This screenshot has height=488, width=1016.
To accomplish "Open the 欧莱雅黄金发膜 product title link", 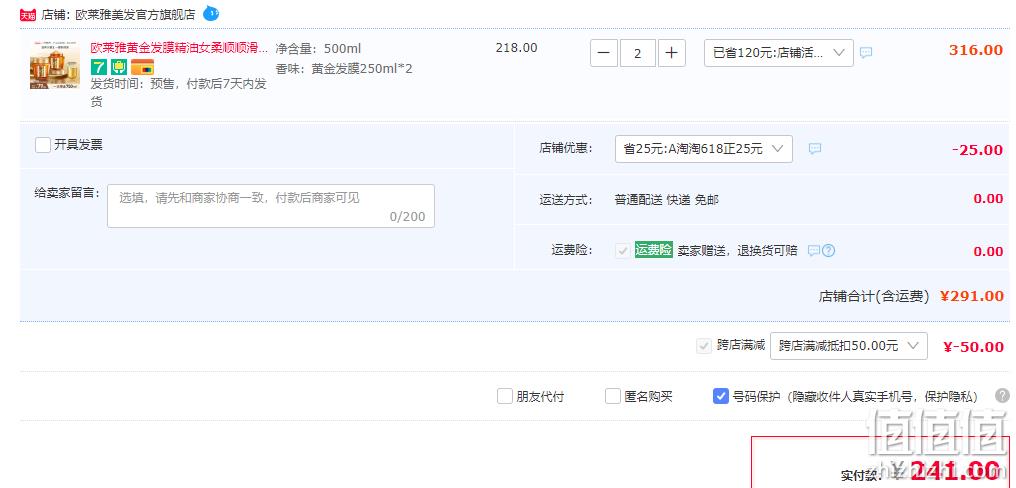I will point(179,48).
